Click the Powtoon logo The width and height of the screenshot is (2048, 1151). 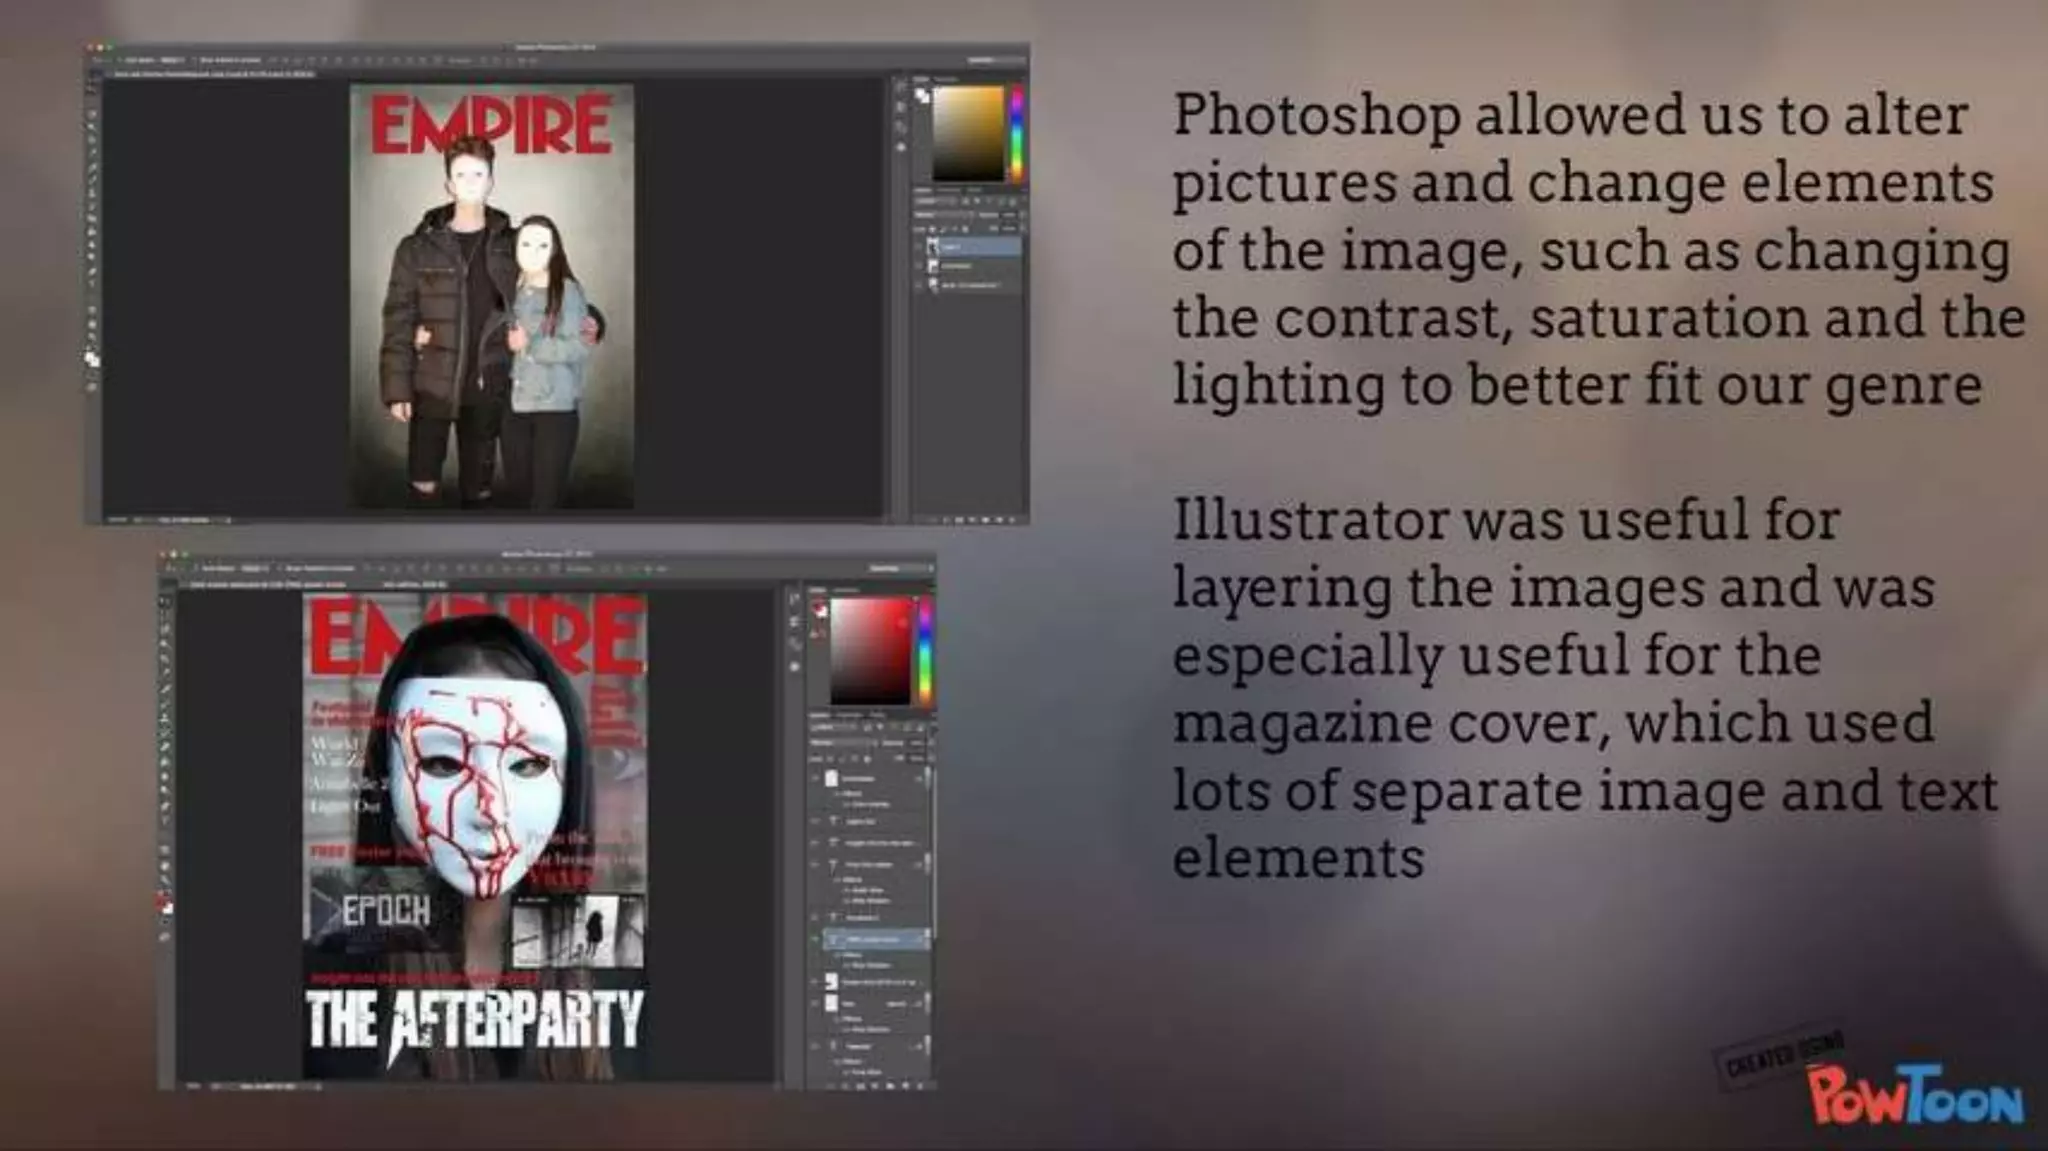point(1914,1095)
